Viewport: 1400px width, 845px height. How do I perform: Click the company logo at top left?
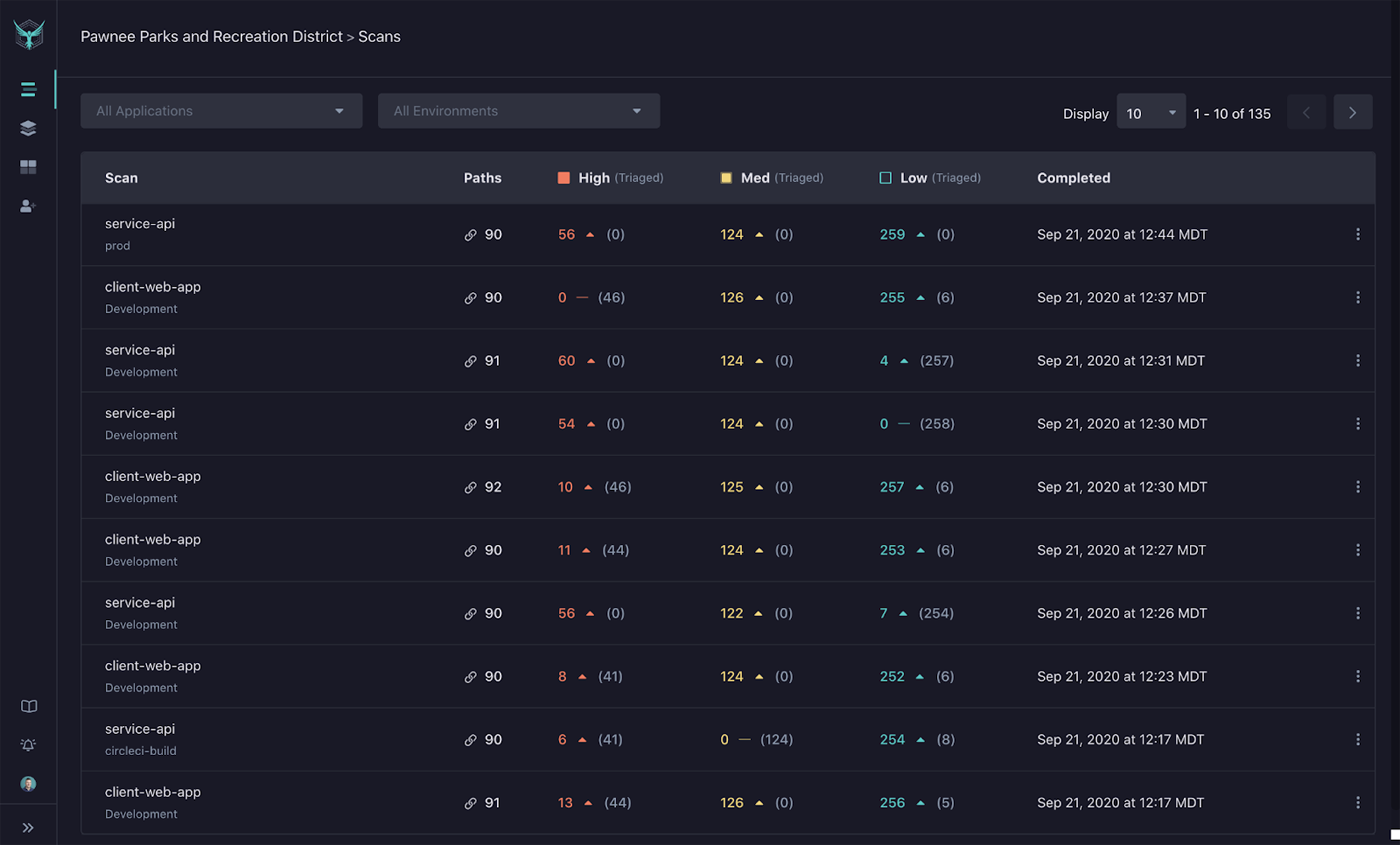[x=29, y=33]
